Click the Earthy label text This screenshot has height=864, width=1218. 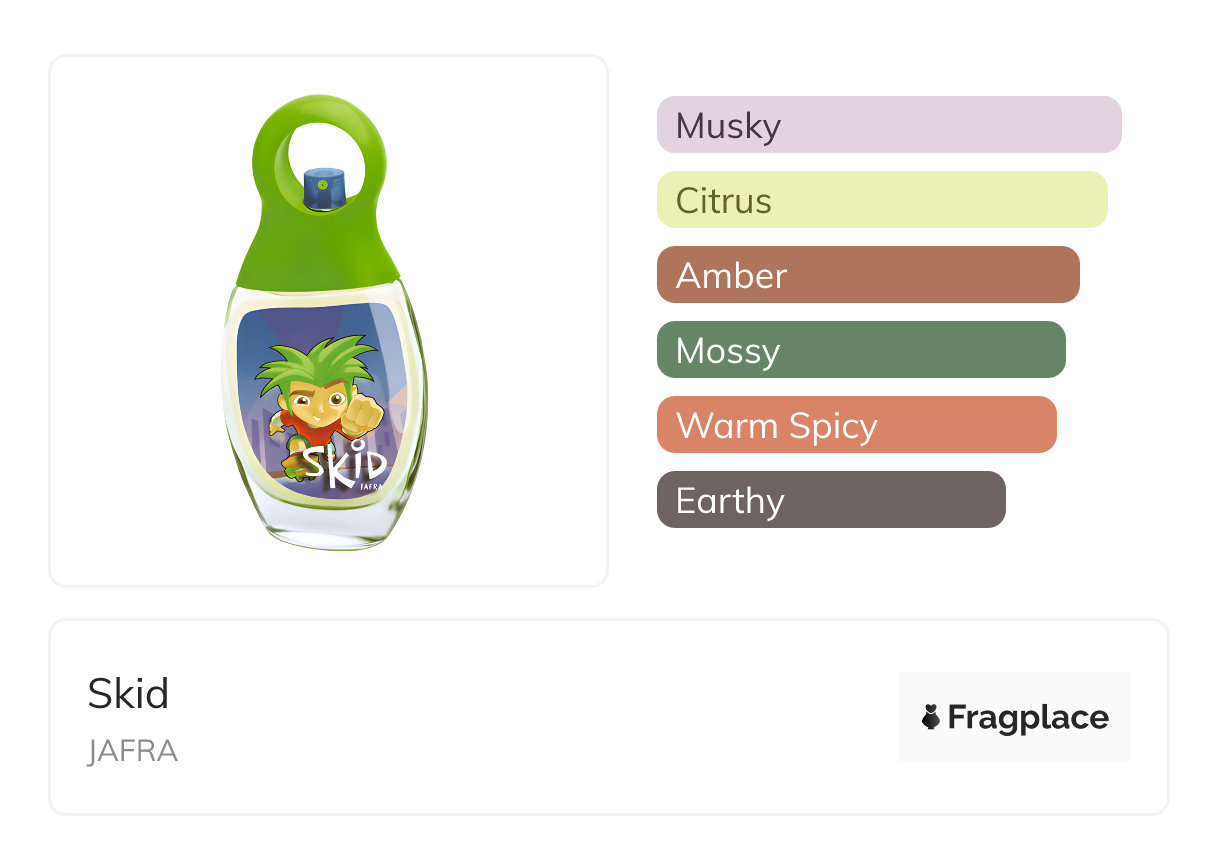[730, 501]
